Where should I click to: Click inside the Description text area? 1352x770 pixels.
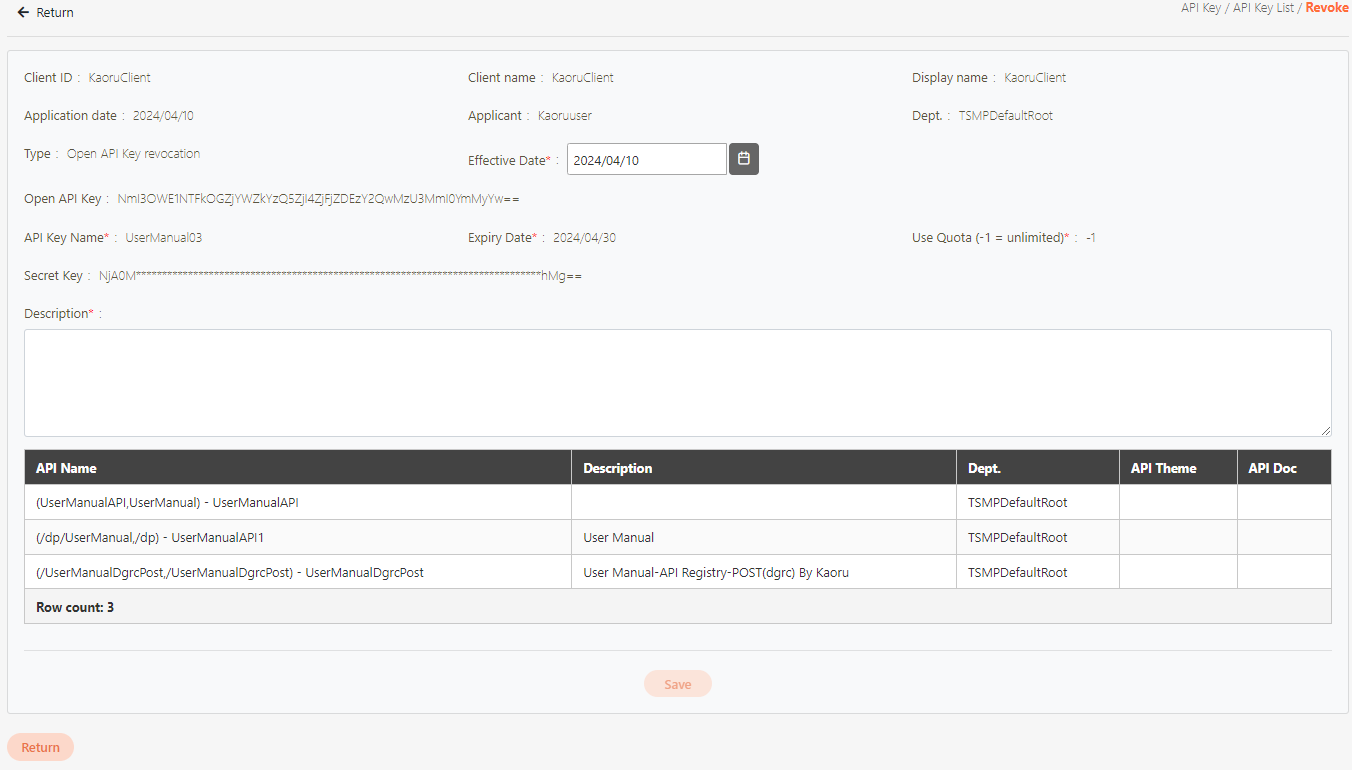click(x=677, y=382)
